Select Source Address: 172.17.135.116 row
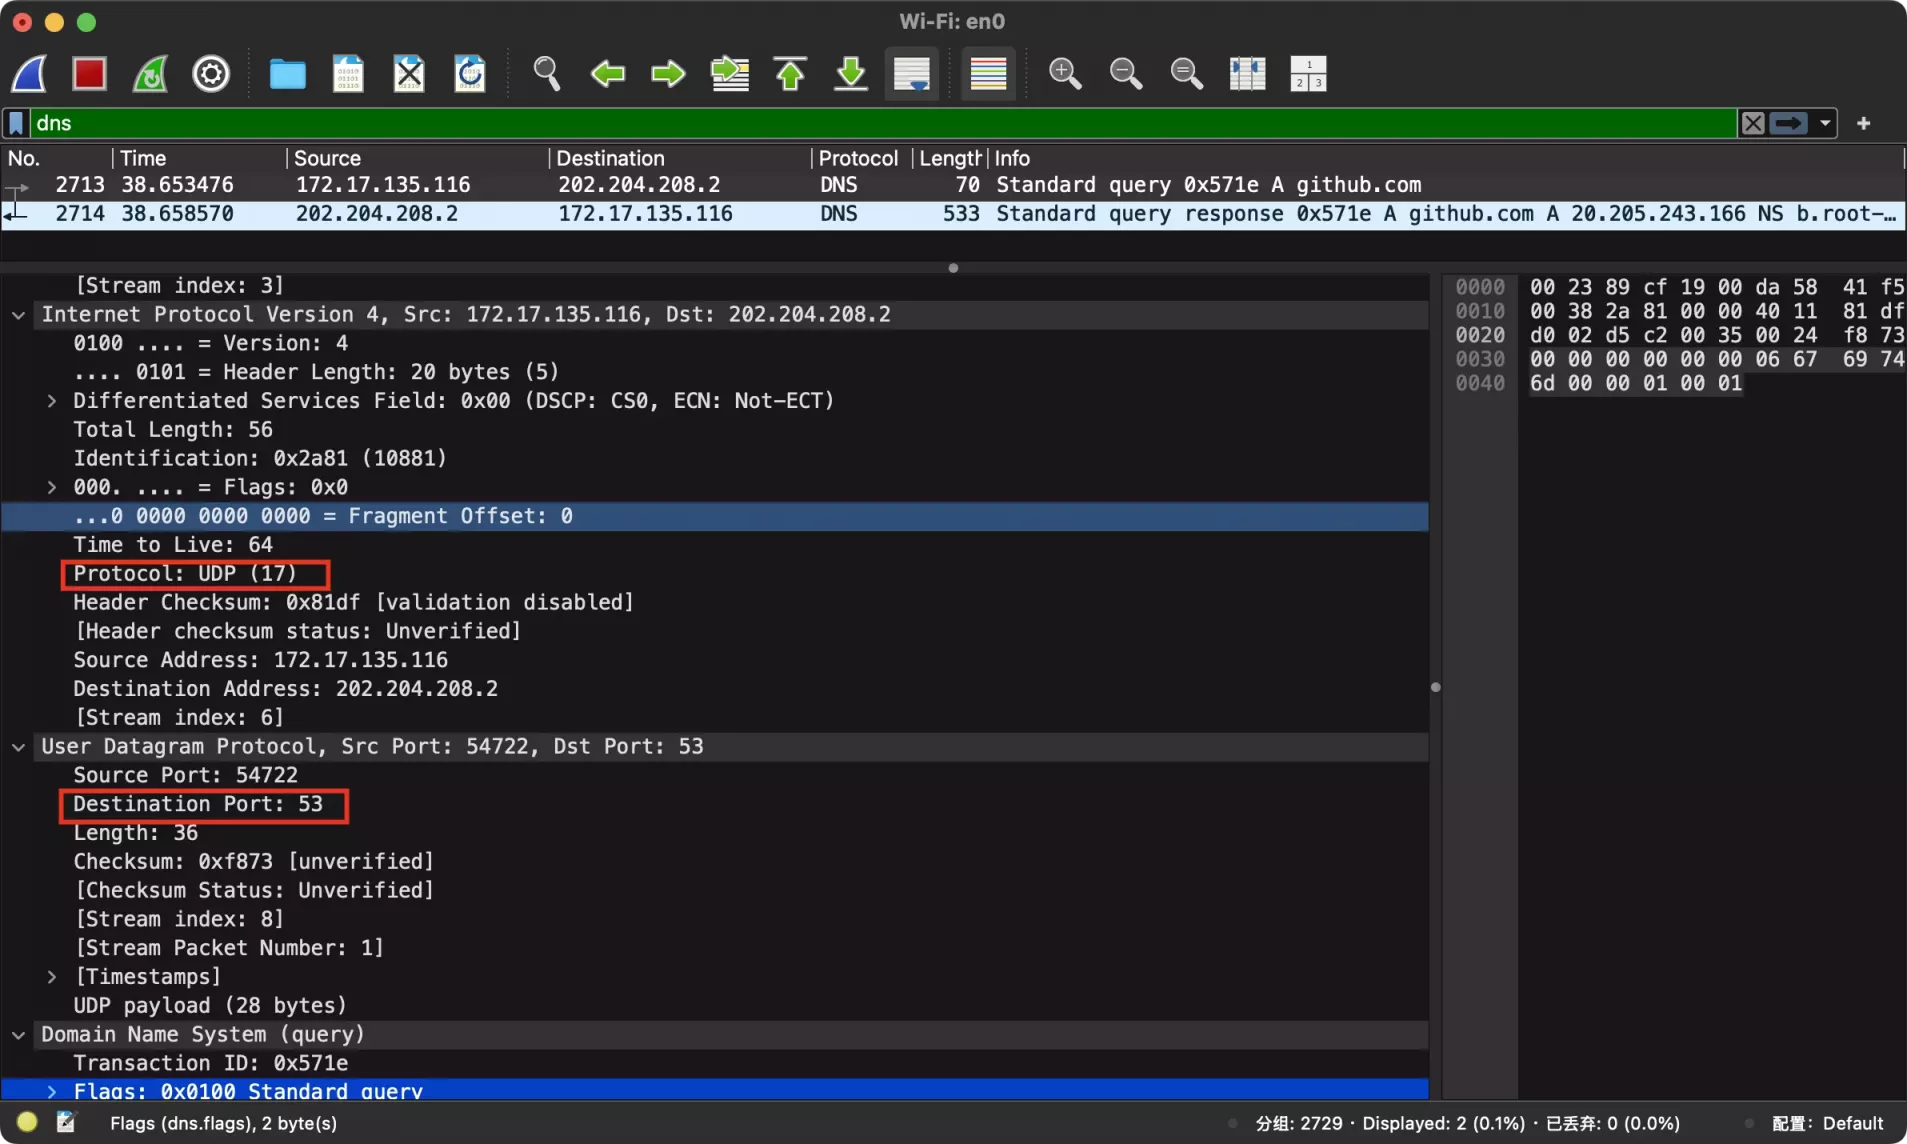This screenshot has height=1144, width=1907. pyautogui.click(x=714, y=660)
